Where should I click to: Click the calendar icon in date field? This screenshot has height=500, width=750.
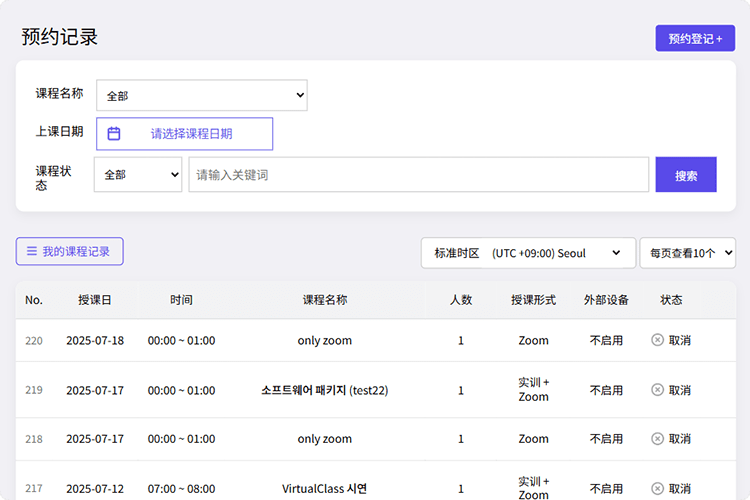[x=114, y=133]
